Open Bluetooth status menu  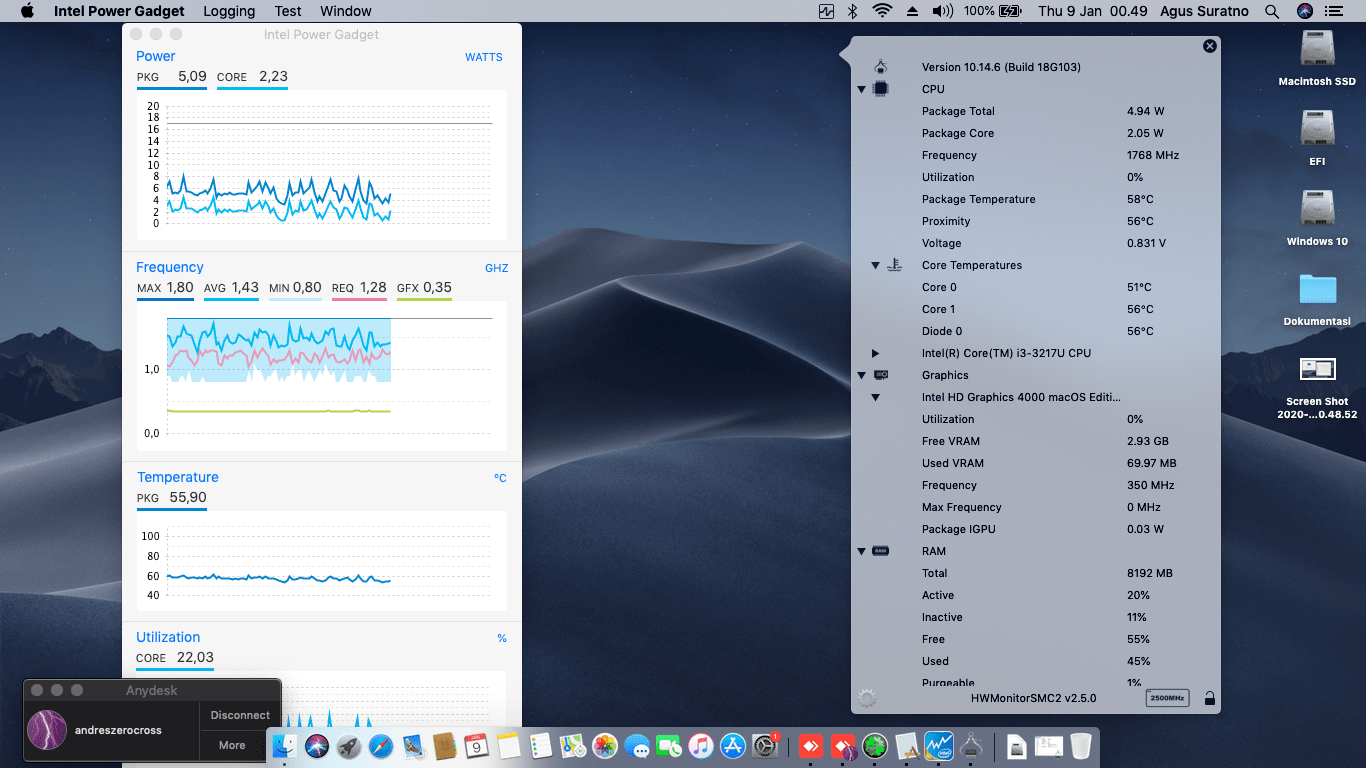point(853,11)
